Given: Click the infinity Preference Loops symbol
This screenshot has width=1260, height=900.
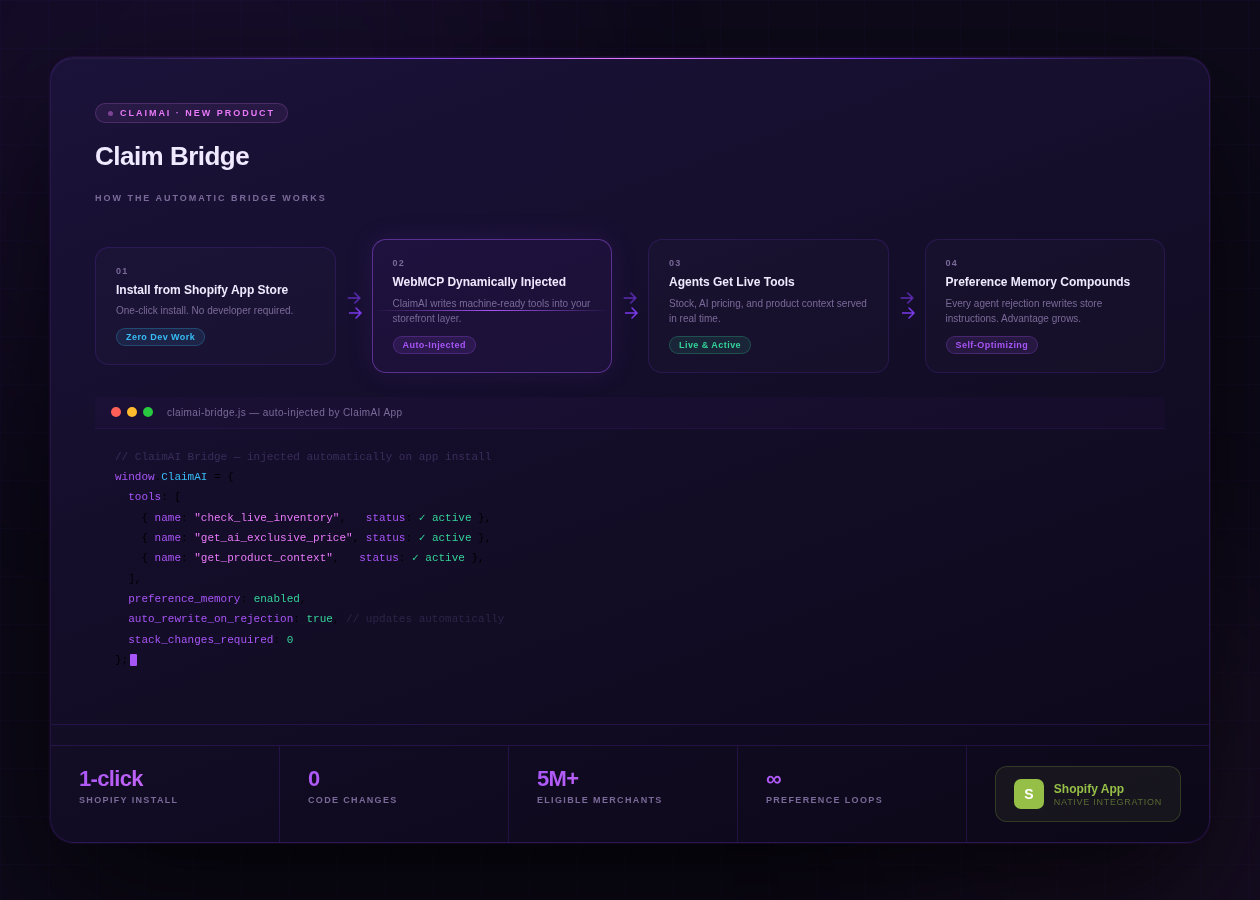Looking at the screenshot, I should [x=774, y=779].
